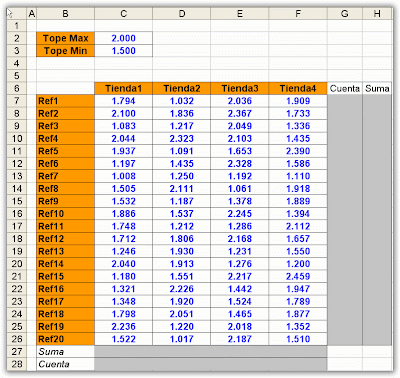
Task: Click the Ref12 Tienda4 value 1.657
Action: [298, 239]
